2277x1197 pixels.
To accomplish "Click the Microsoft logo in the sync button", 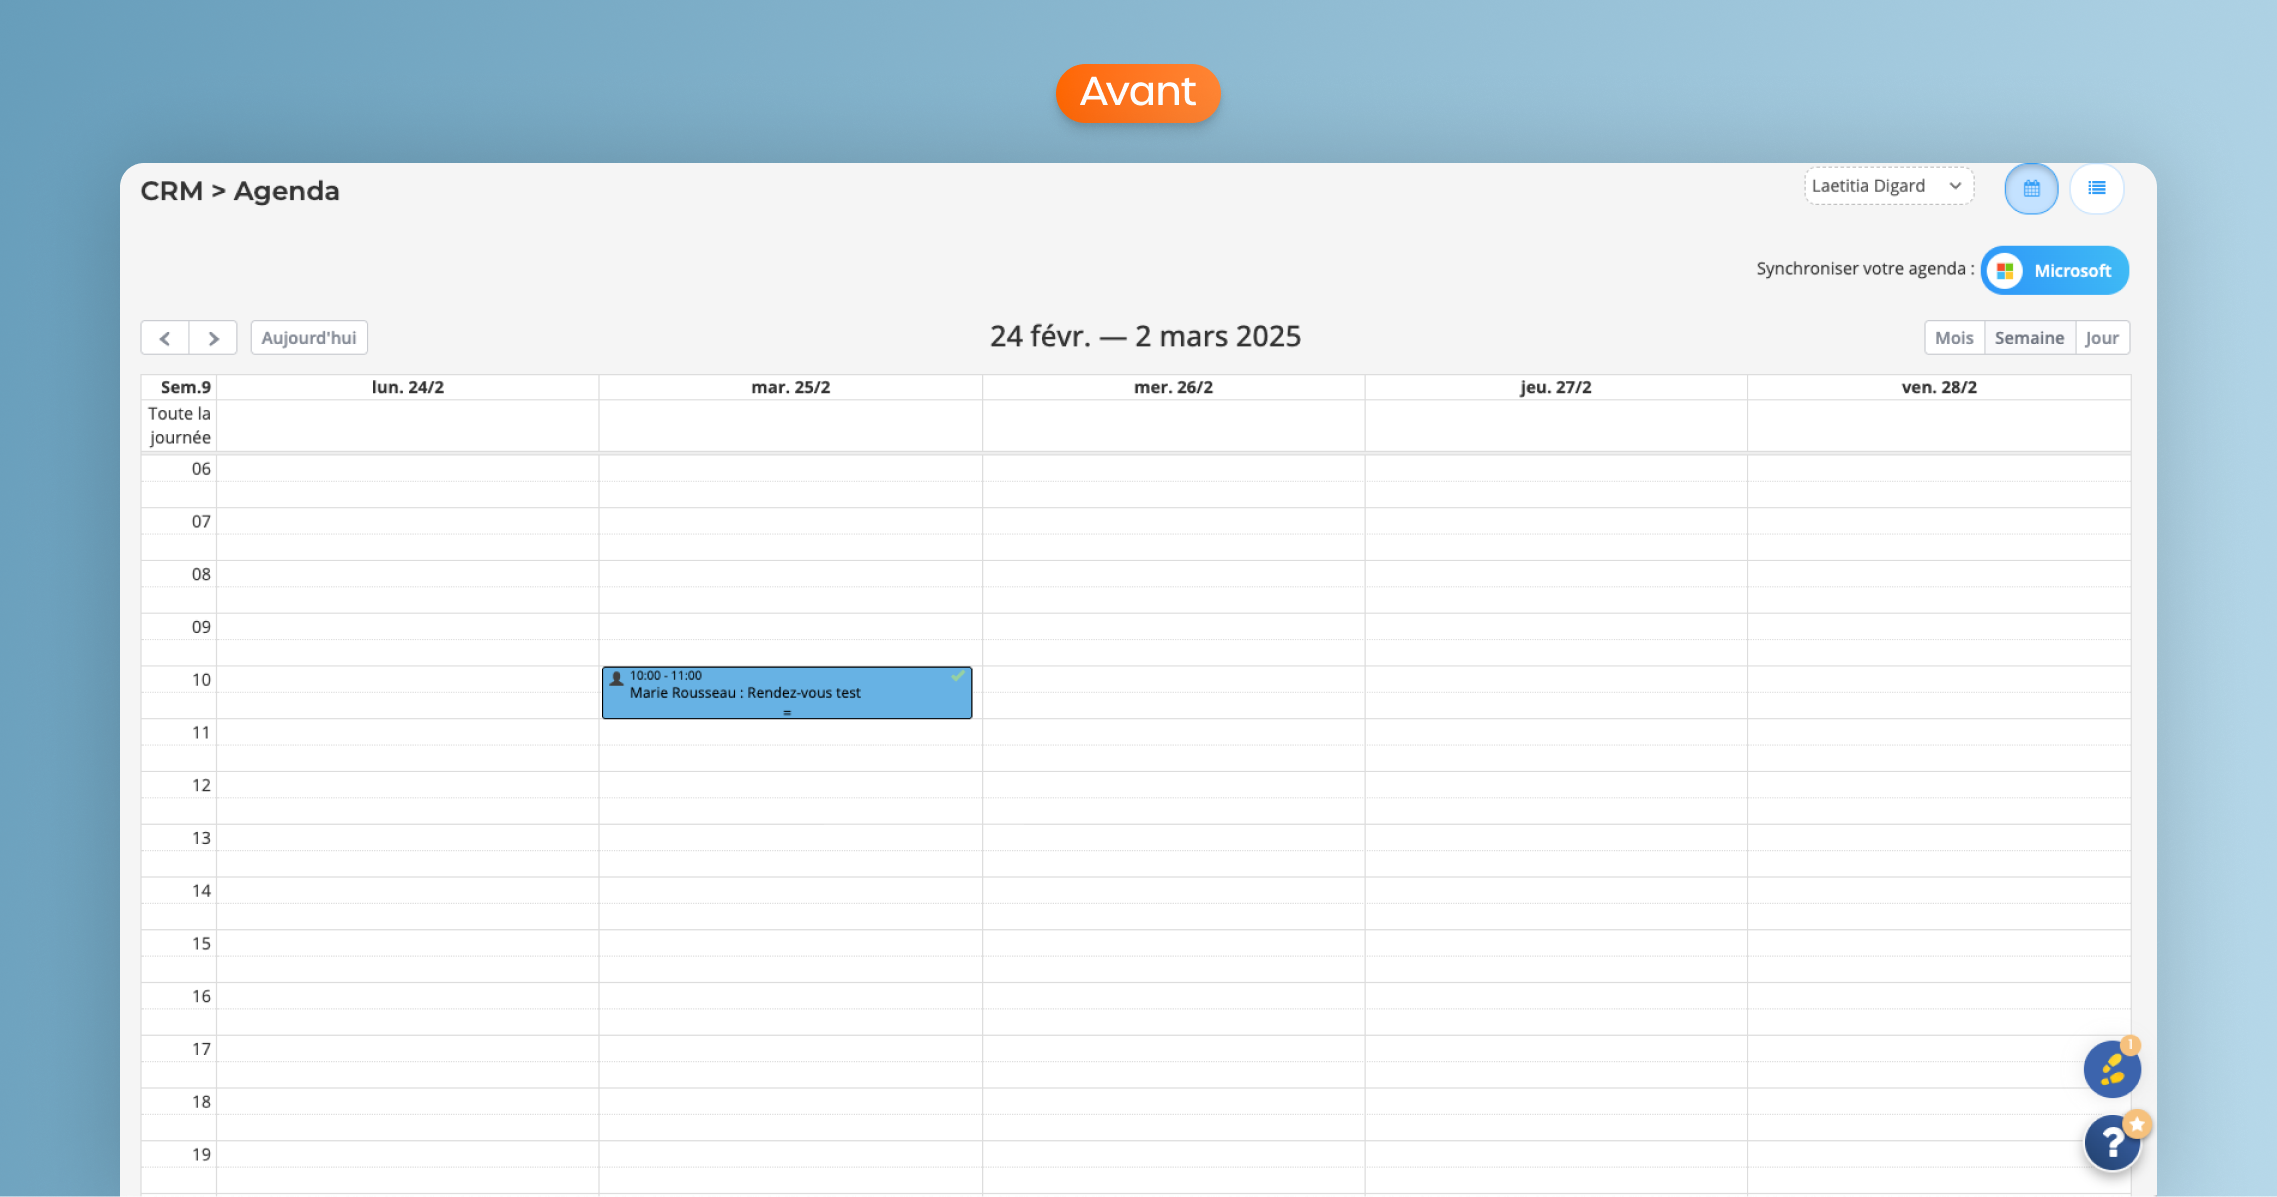I will (2005, 271).
